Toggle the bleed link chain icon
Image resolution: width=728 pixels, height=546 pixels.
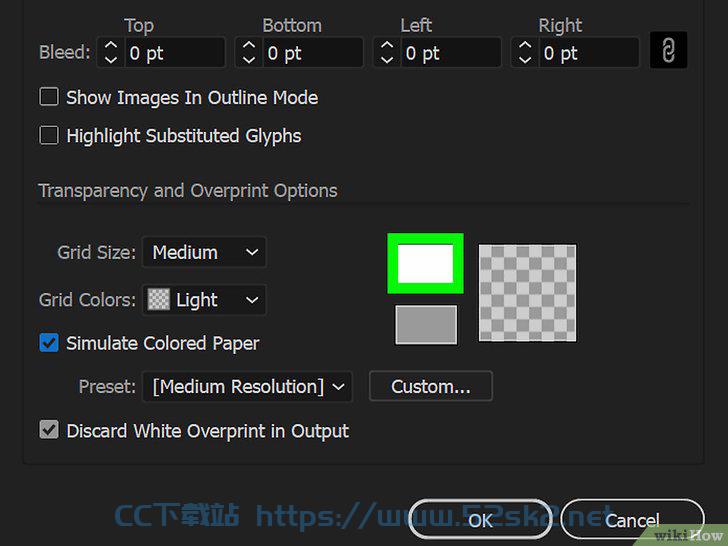point(668,50)
